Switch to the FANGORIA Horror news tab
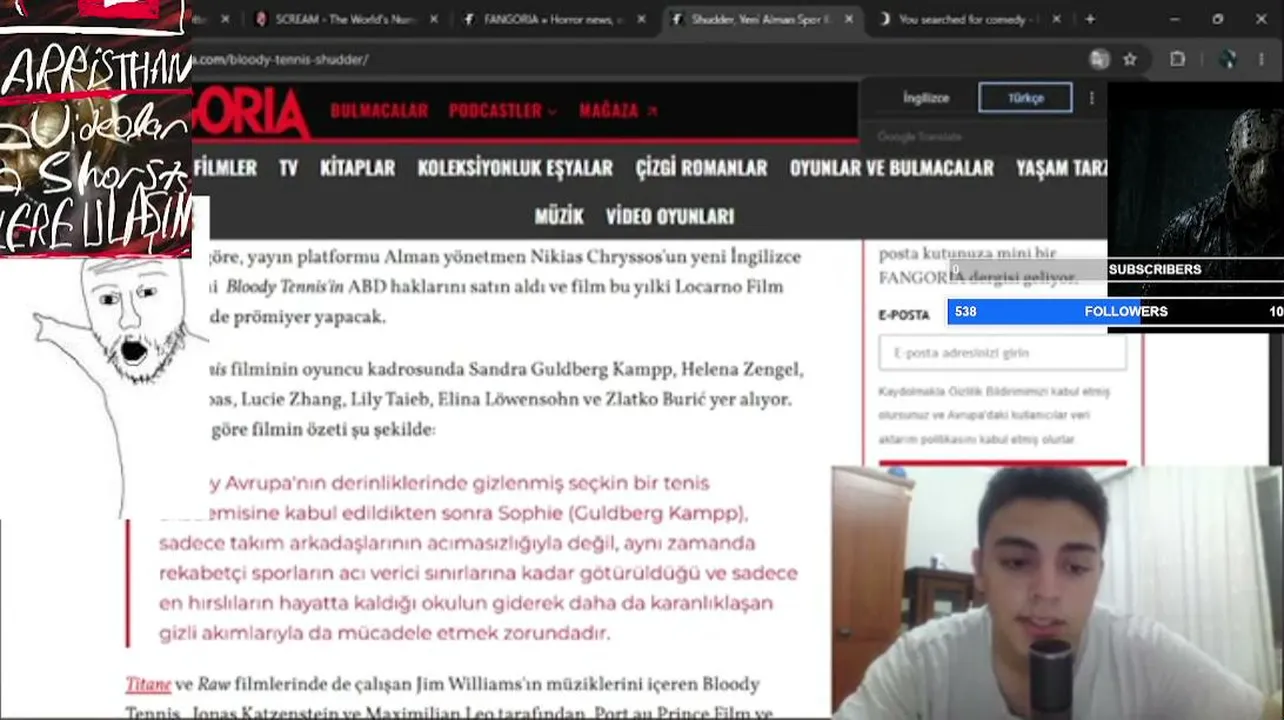 pyautogui.click(x=554, y=19)
